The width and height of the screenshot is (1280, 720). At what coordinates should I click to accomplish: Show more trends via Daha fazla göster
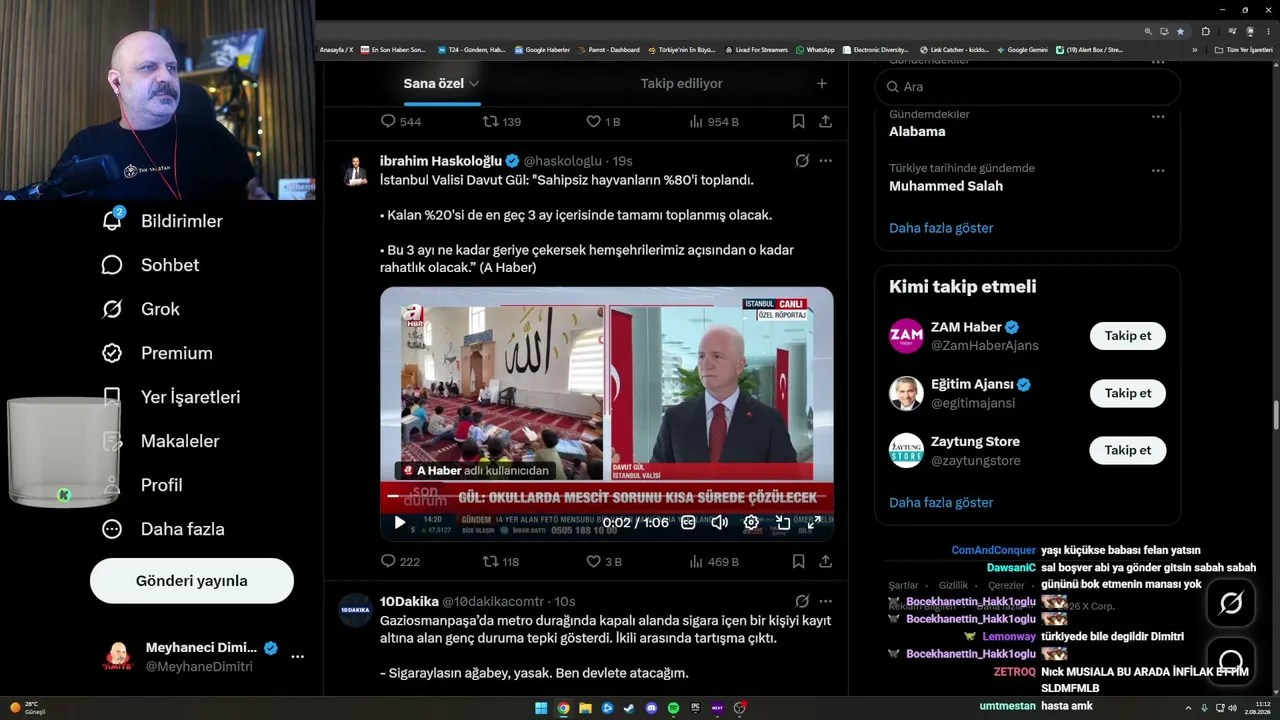[x=941, y=228]
